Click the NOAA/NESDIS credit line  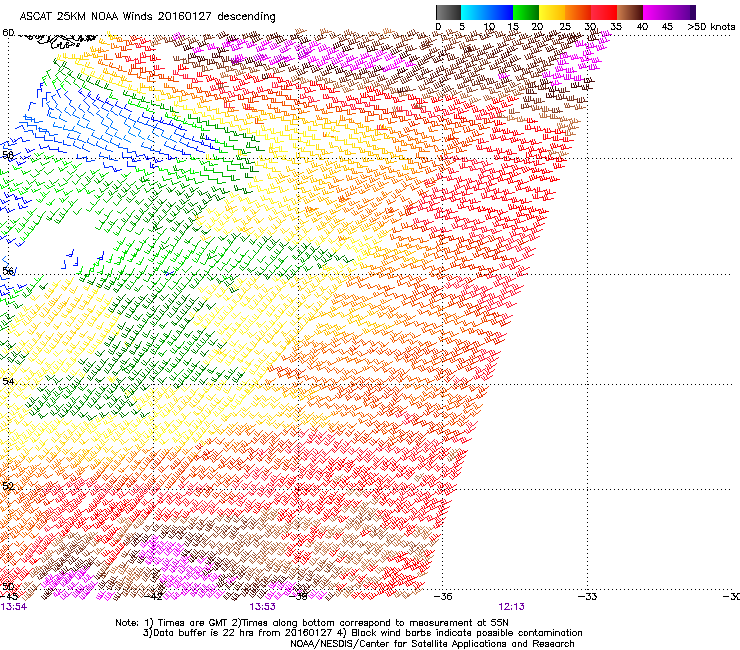pos(432,644)
